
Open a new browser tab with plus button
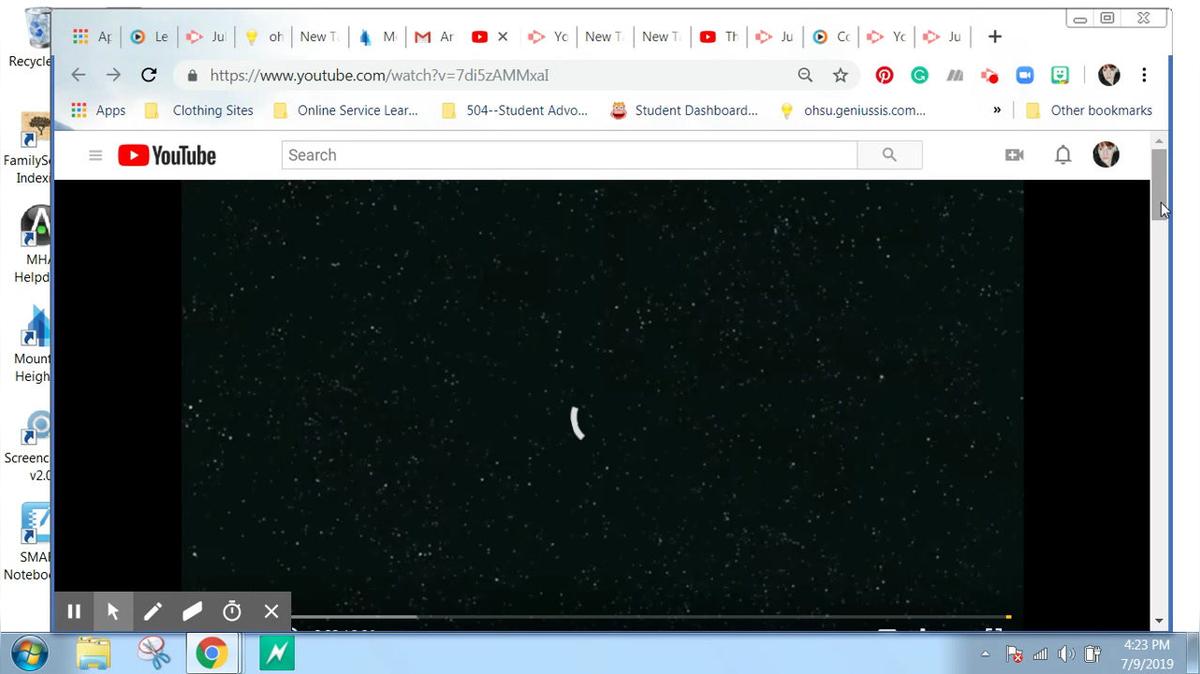[x=994, y=37]
